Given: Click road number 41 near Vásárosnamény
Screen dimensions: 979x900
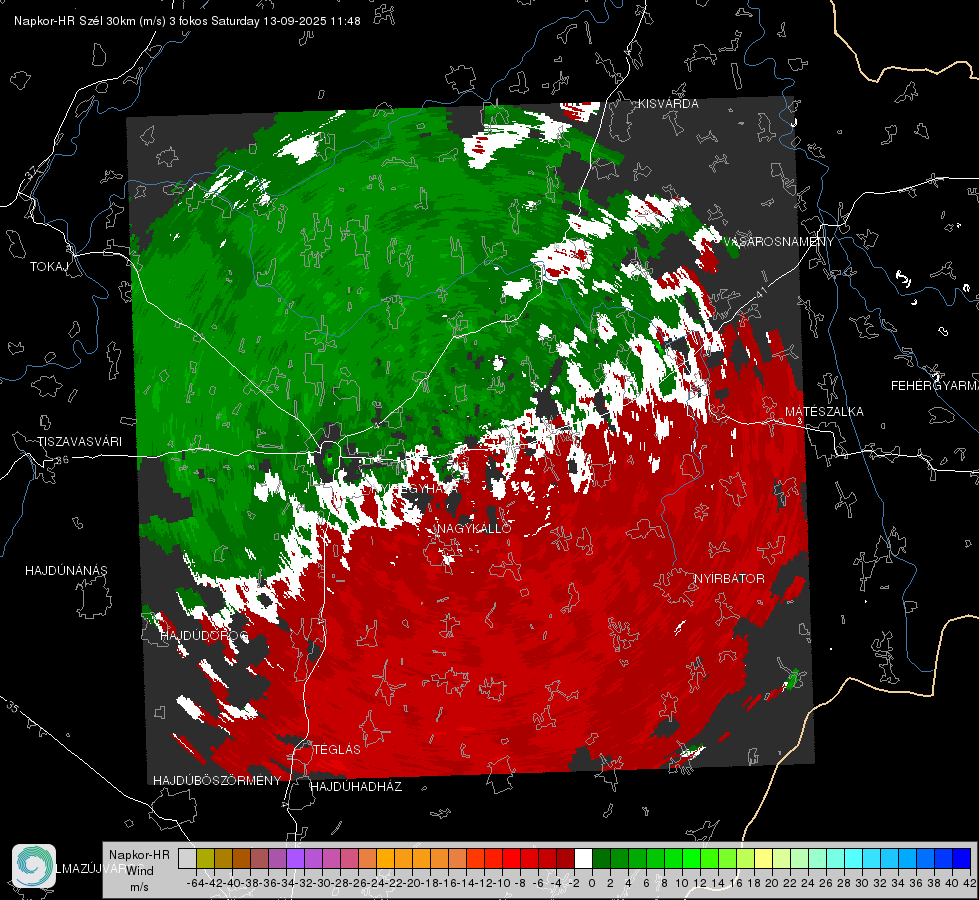Looking at the screenshot, I should 760,291.
